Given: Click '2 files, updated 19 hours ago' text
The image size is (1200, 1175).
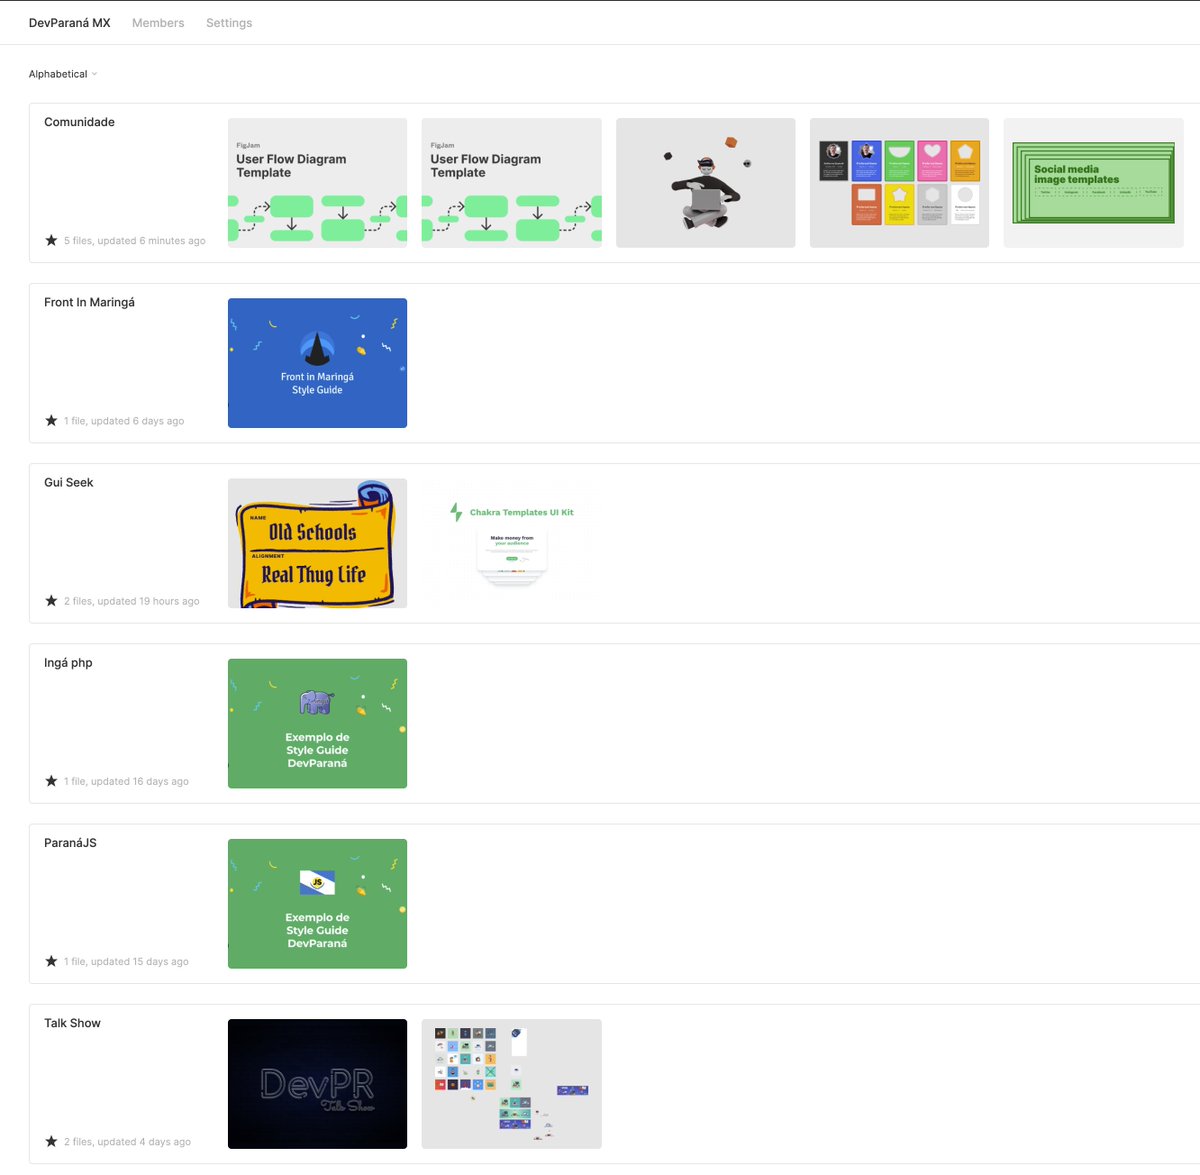Looking at the screenshot, I should [132, 601].
